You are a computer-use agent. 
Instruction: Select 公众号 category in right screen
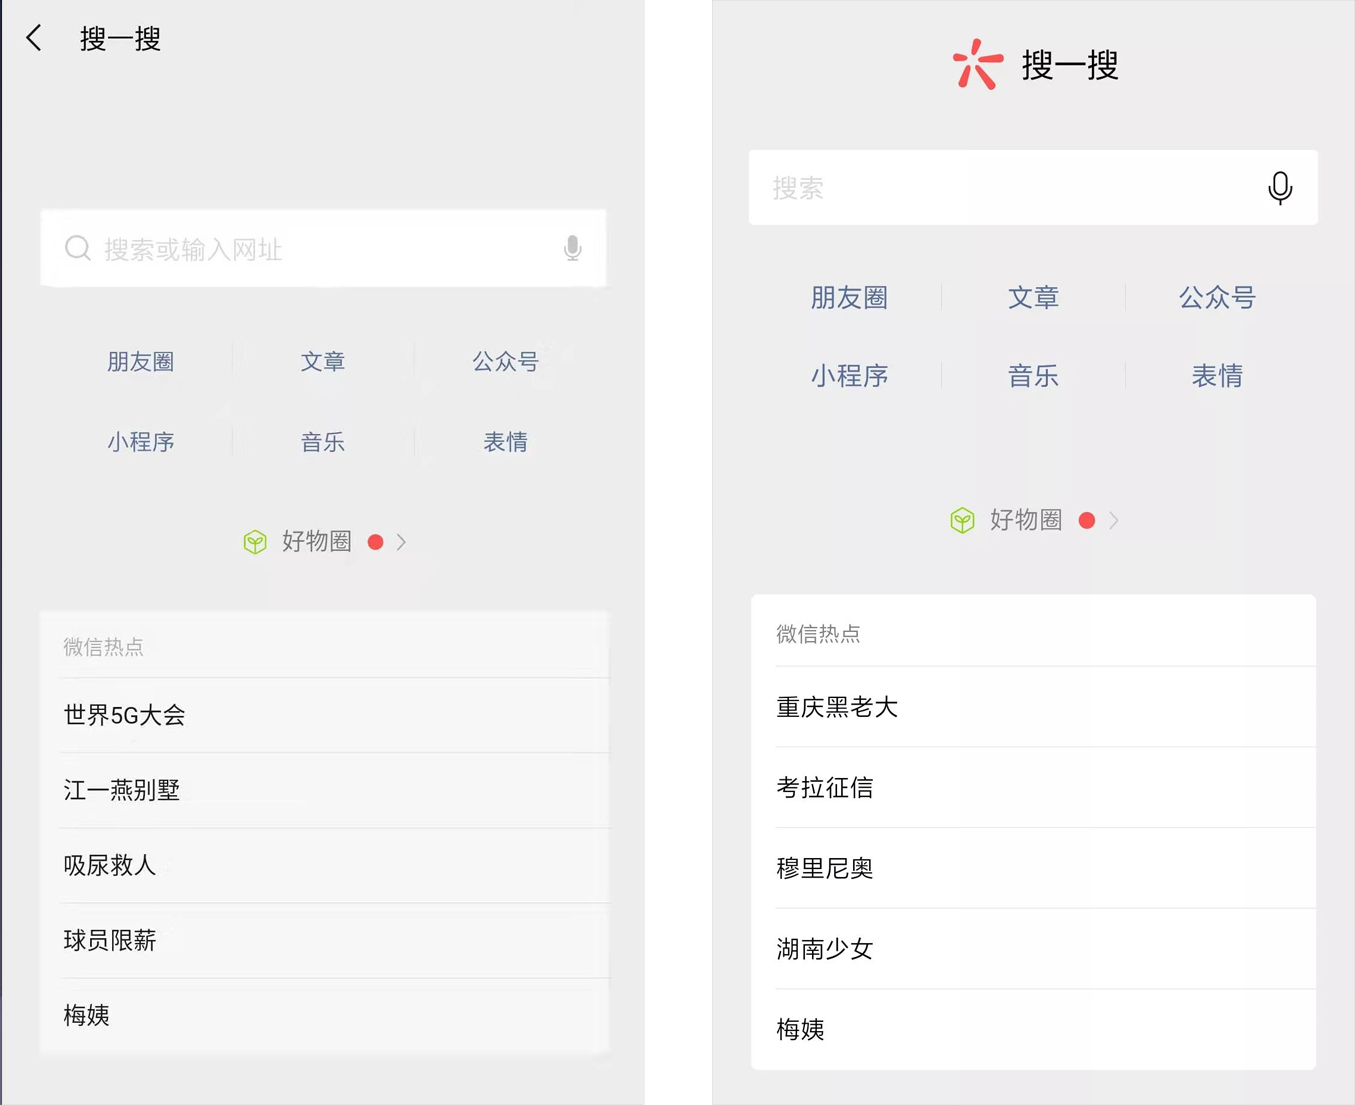point(1217,297)
